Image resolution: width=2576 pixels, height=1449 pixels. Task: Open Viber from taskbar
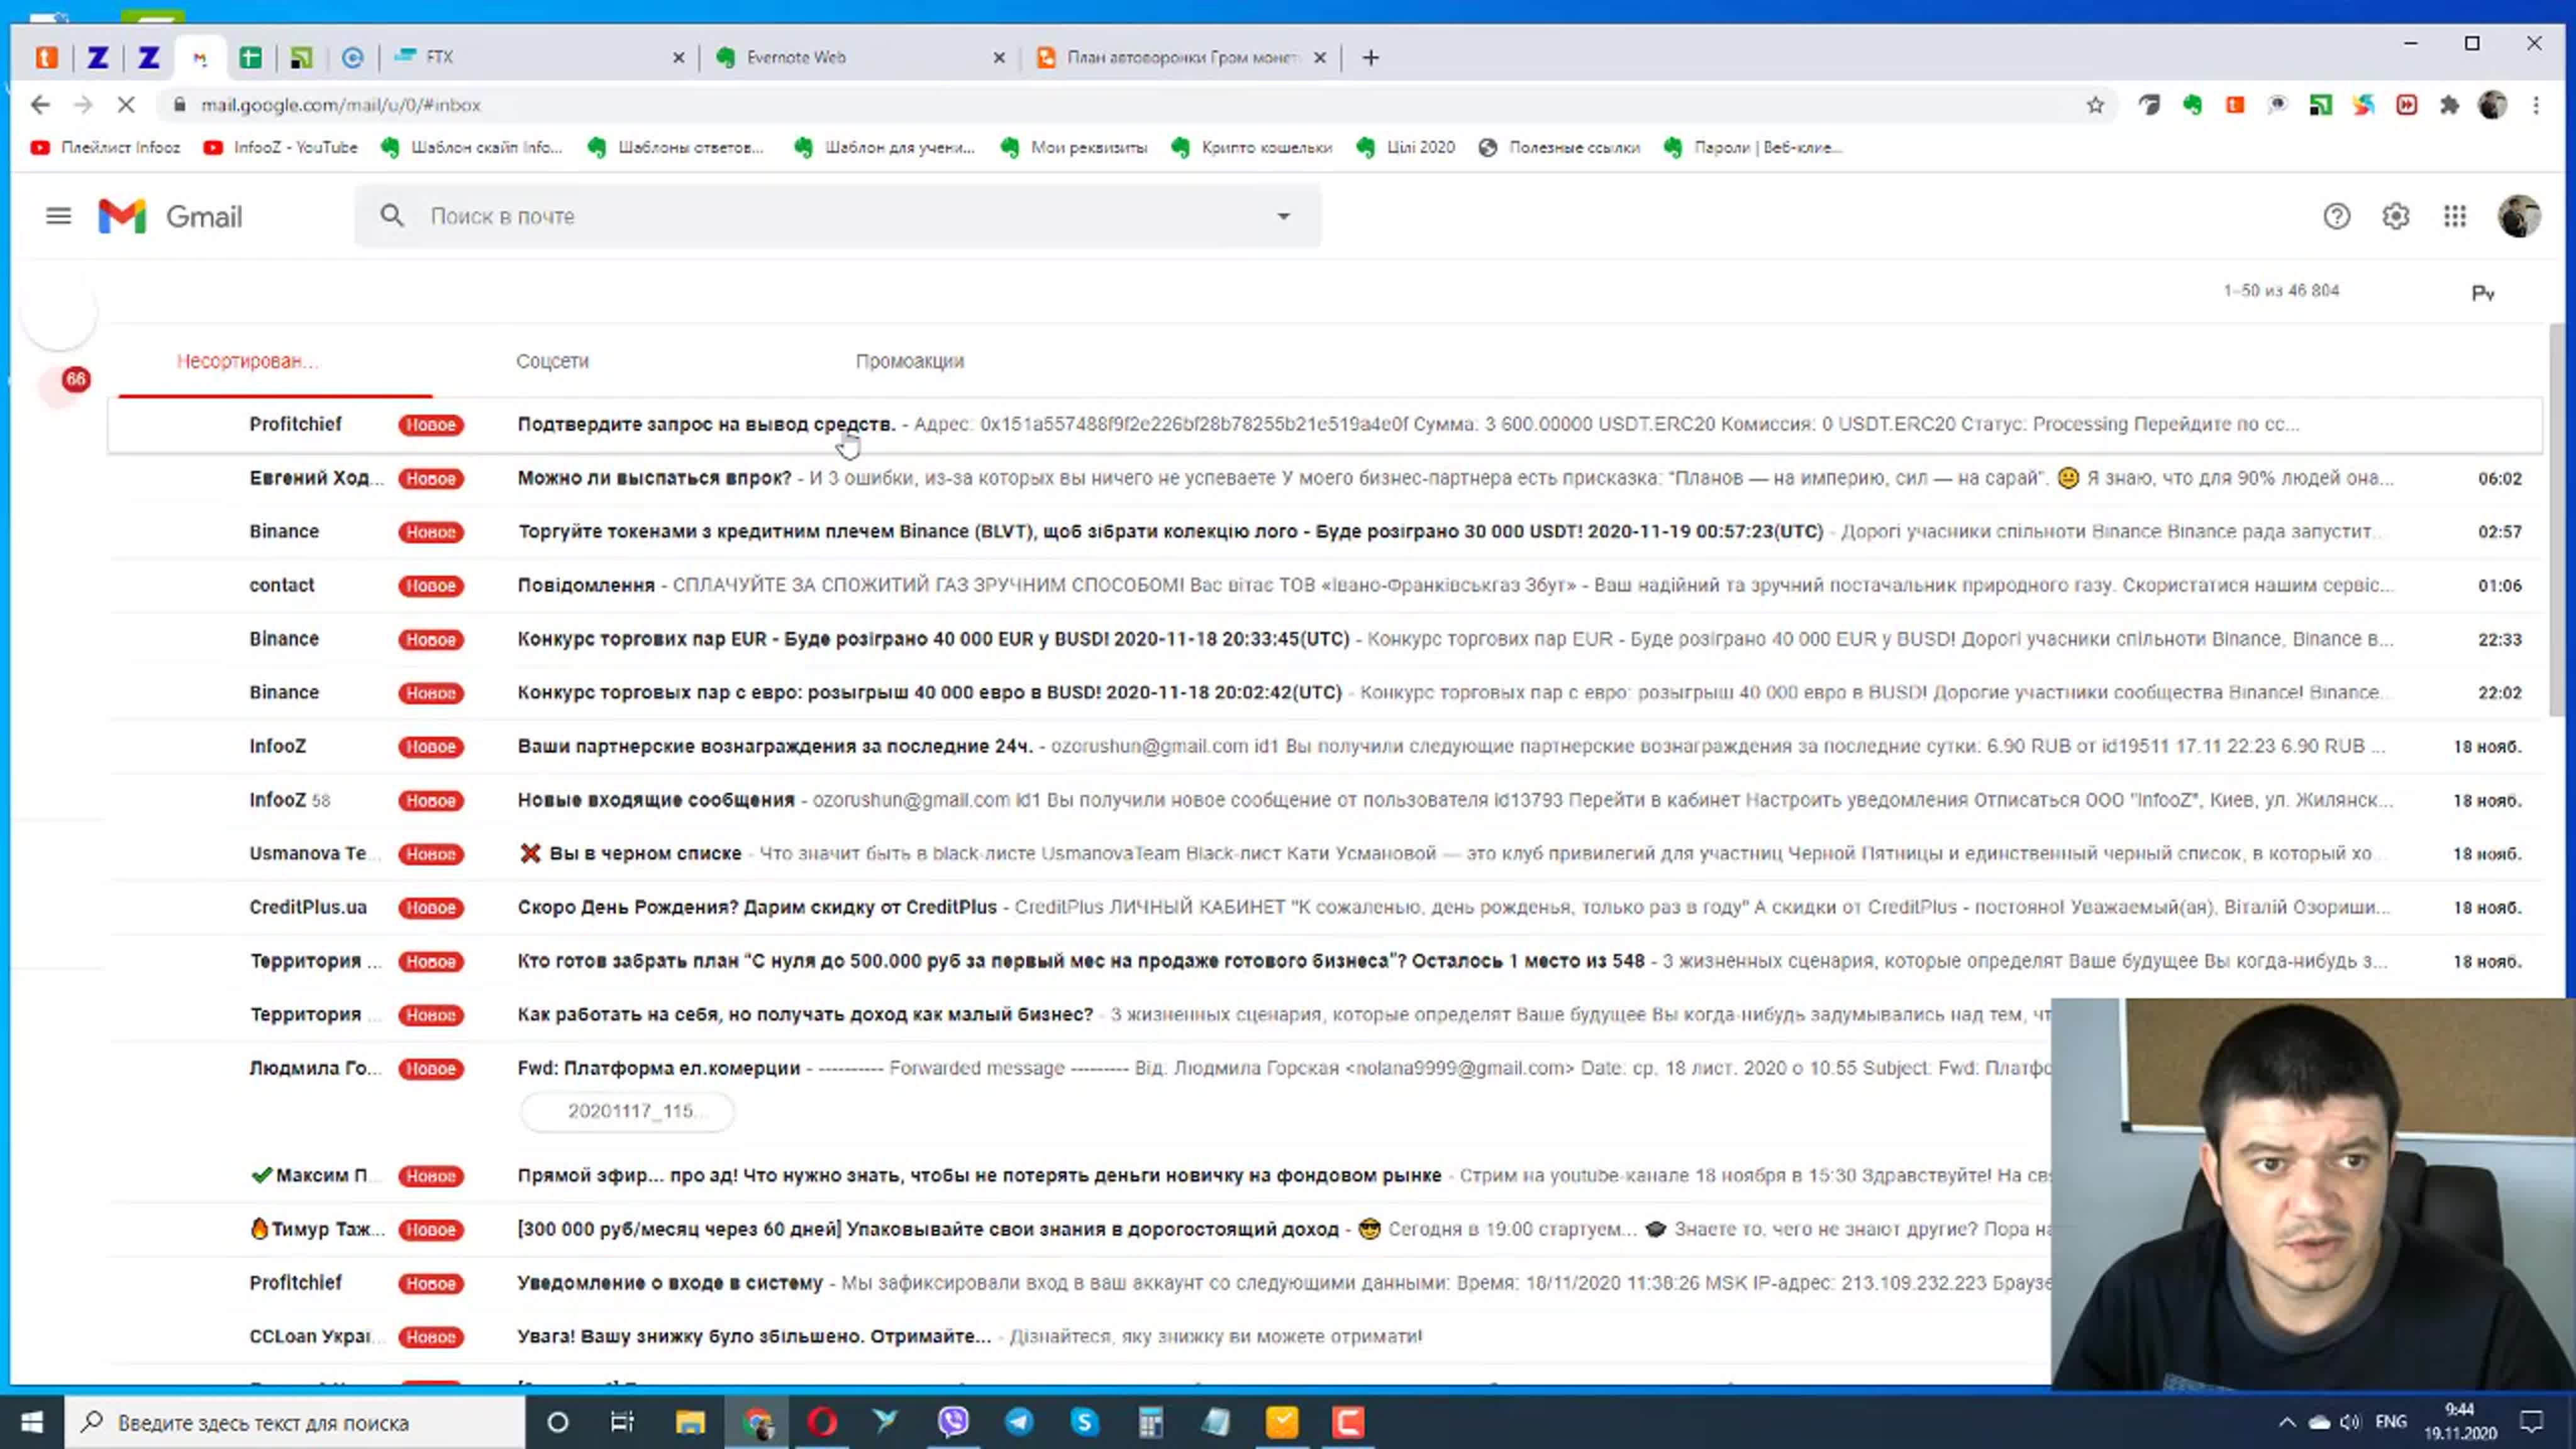tap(953, 1421)
